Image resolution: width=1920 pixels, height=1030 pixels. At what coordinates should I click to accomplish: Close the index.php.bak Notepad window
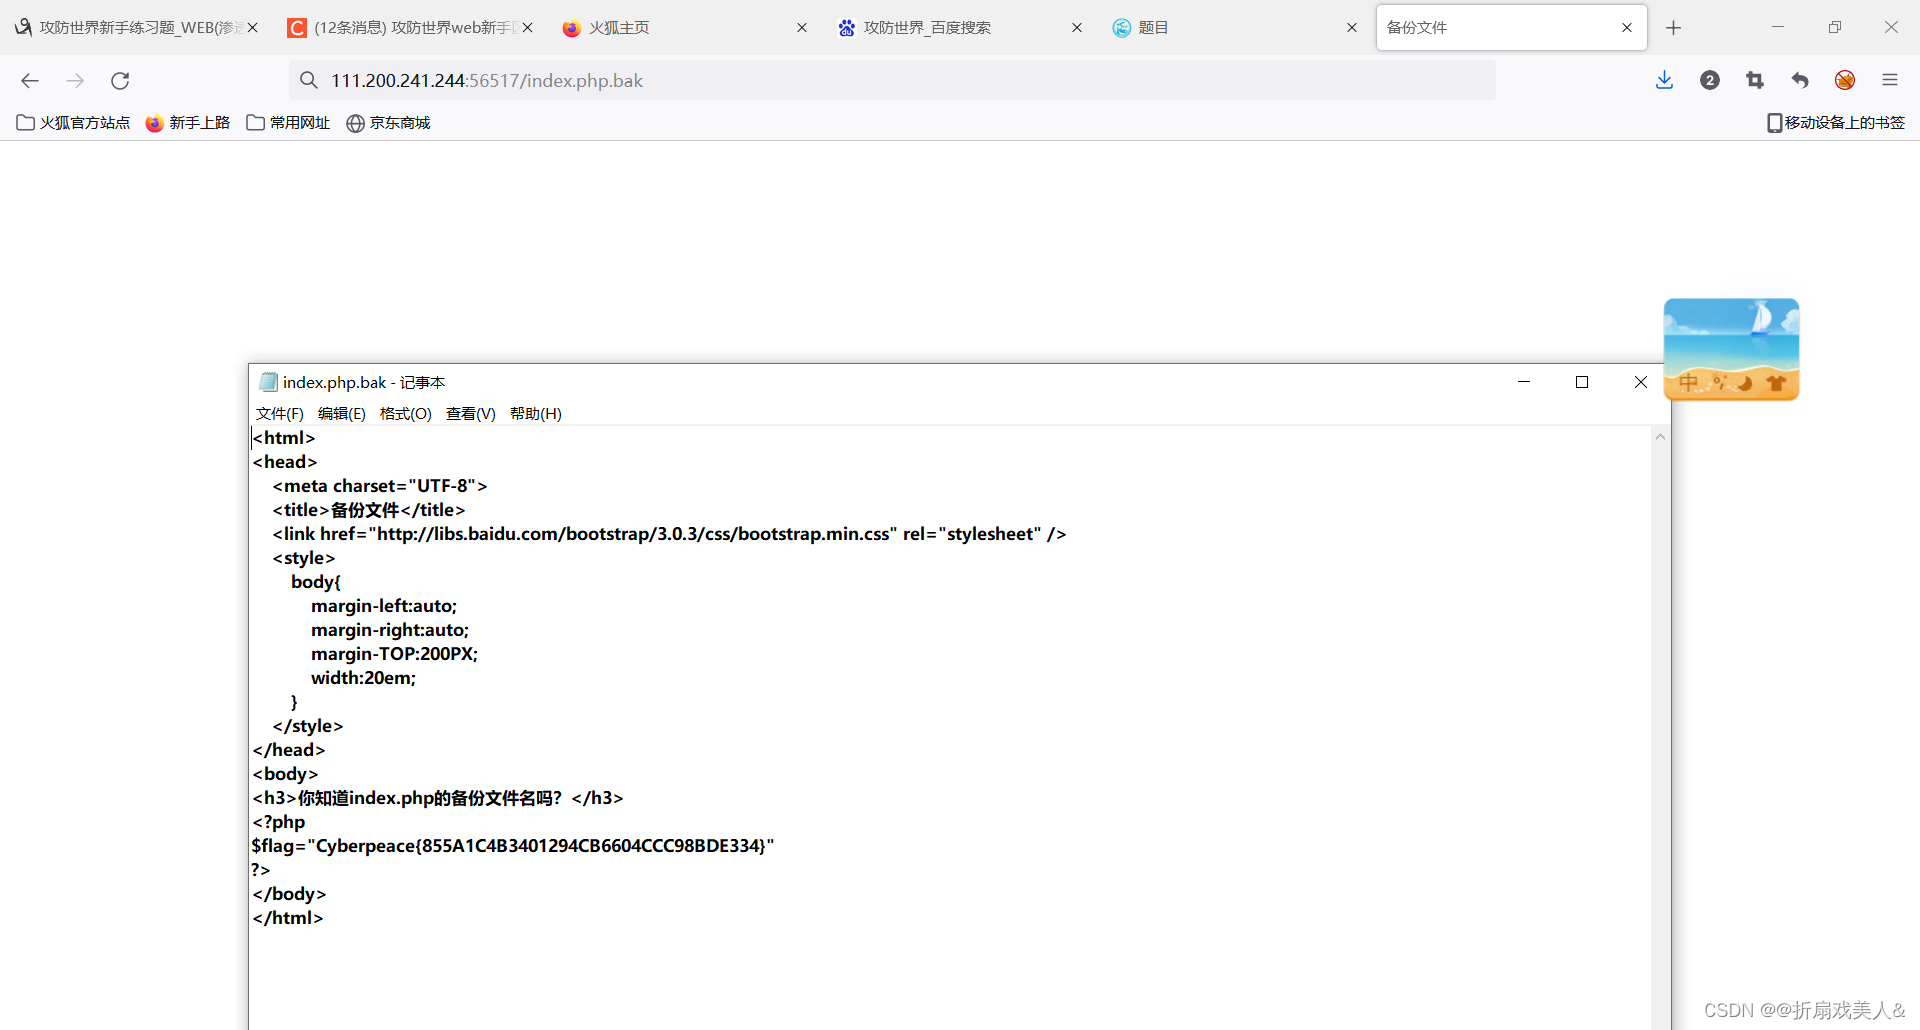coord(1641,382)
